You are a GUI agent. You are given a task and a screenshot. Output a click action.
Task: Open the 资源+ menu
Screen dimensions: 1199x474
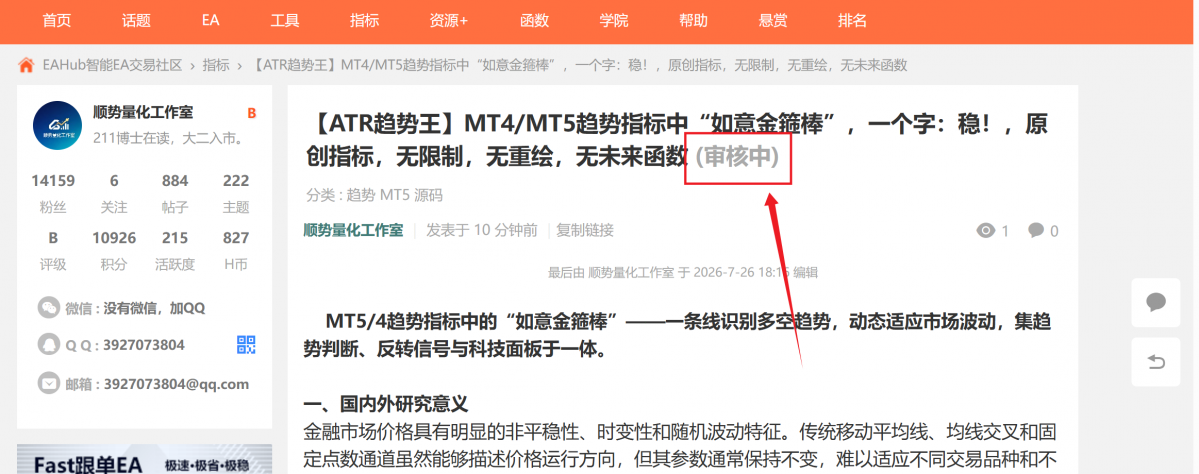coord(449,21)
